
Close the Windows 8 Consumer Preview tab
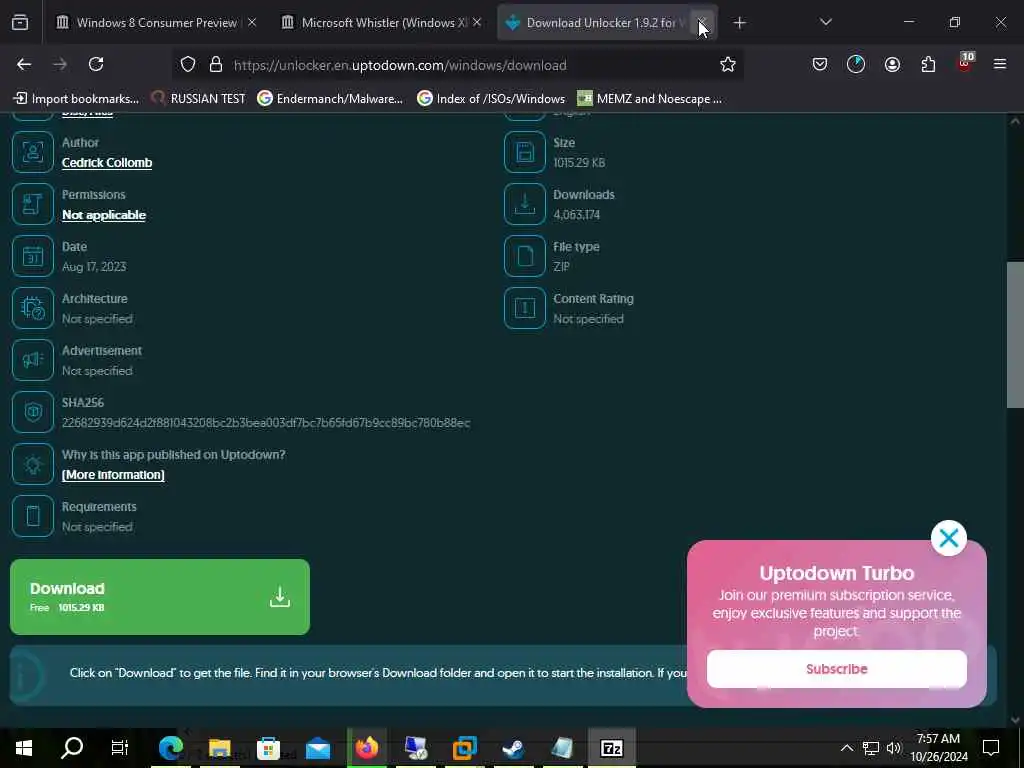coord(252,23)
